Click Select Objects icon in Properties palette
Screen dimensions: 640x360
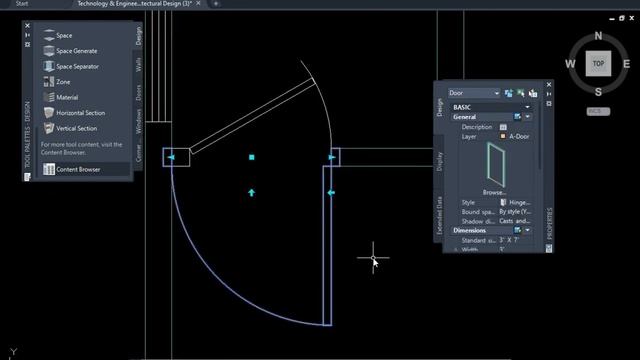tap(520, 93)
